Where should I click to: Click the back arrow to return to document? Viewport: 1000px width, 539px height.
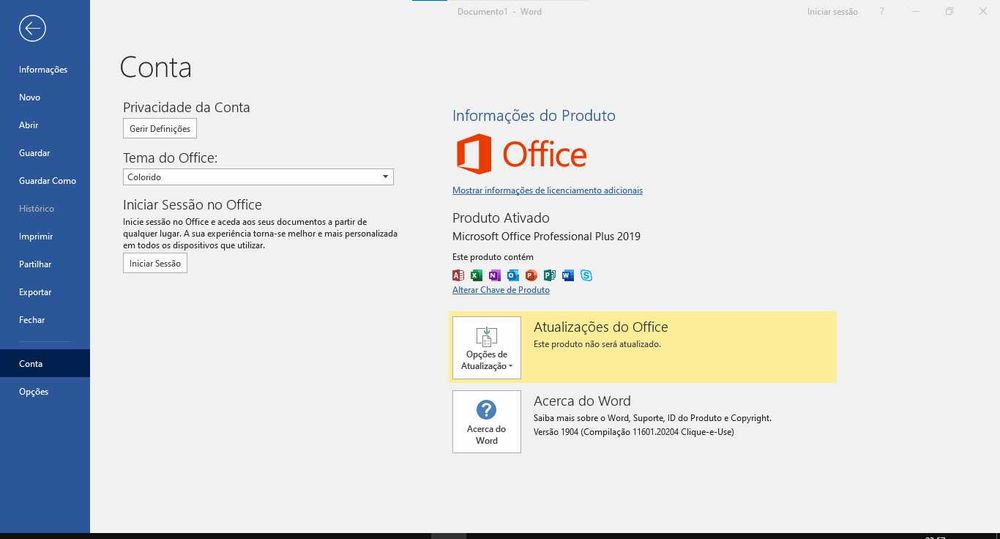(x=32, y=28)
